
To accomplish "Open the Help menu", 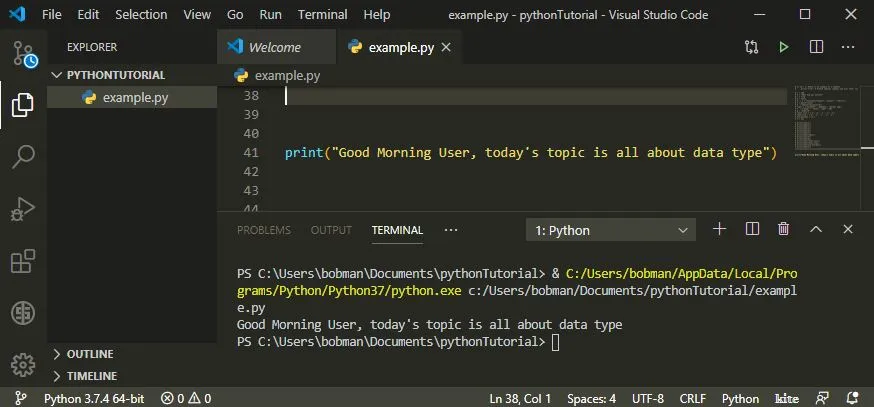I will point(377,14).
